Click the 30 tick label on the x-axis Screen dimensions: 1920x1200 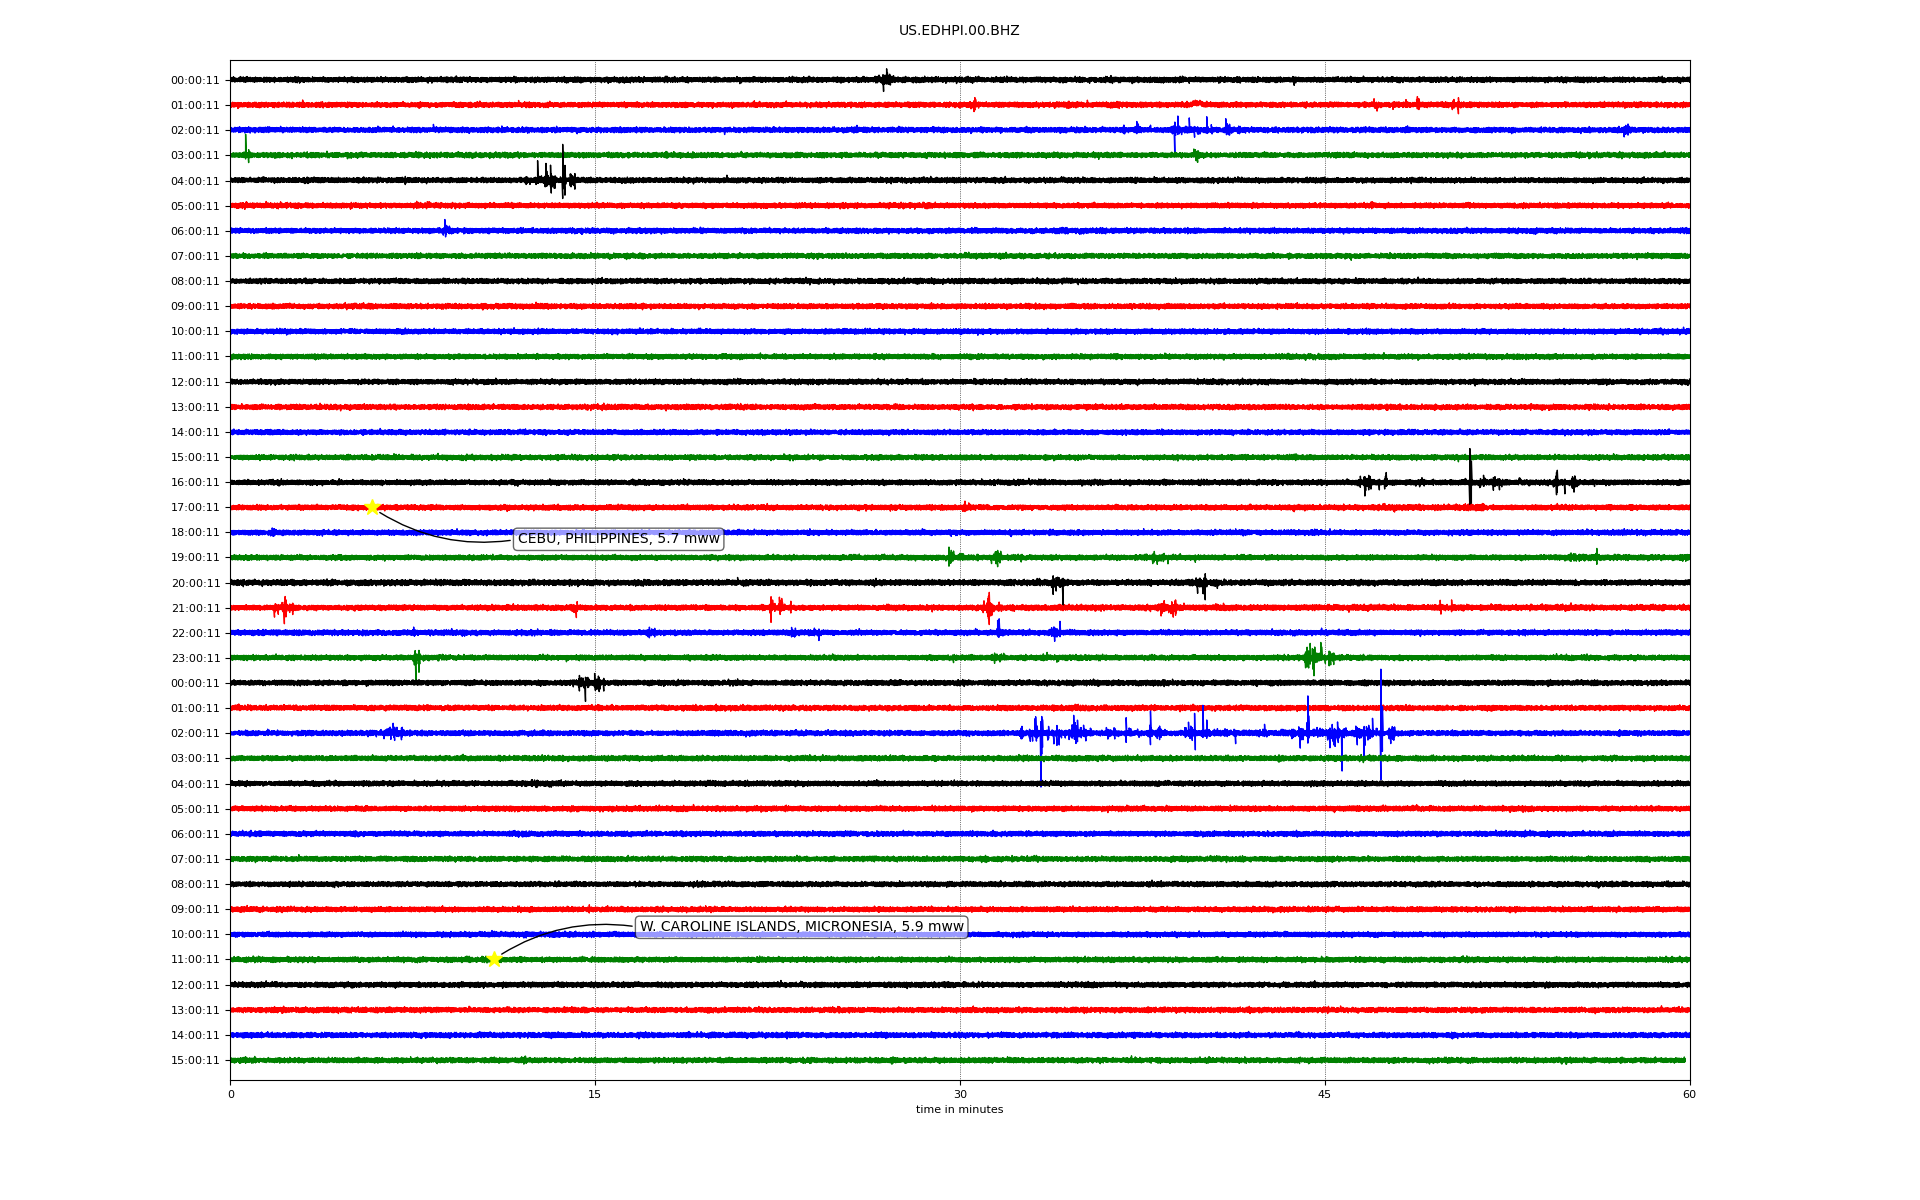960,1094
